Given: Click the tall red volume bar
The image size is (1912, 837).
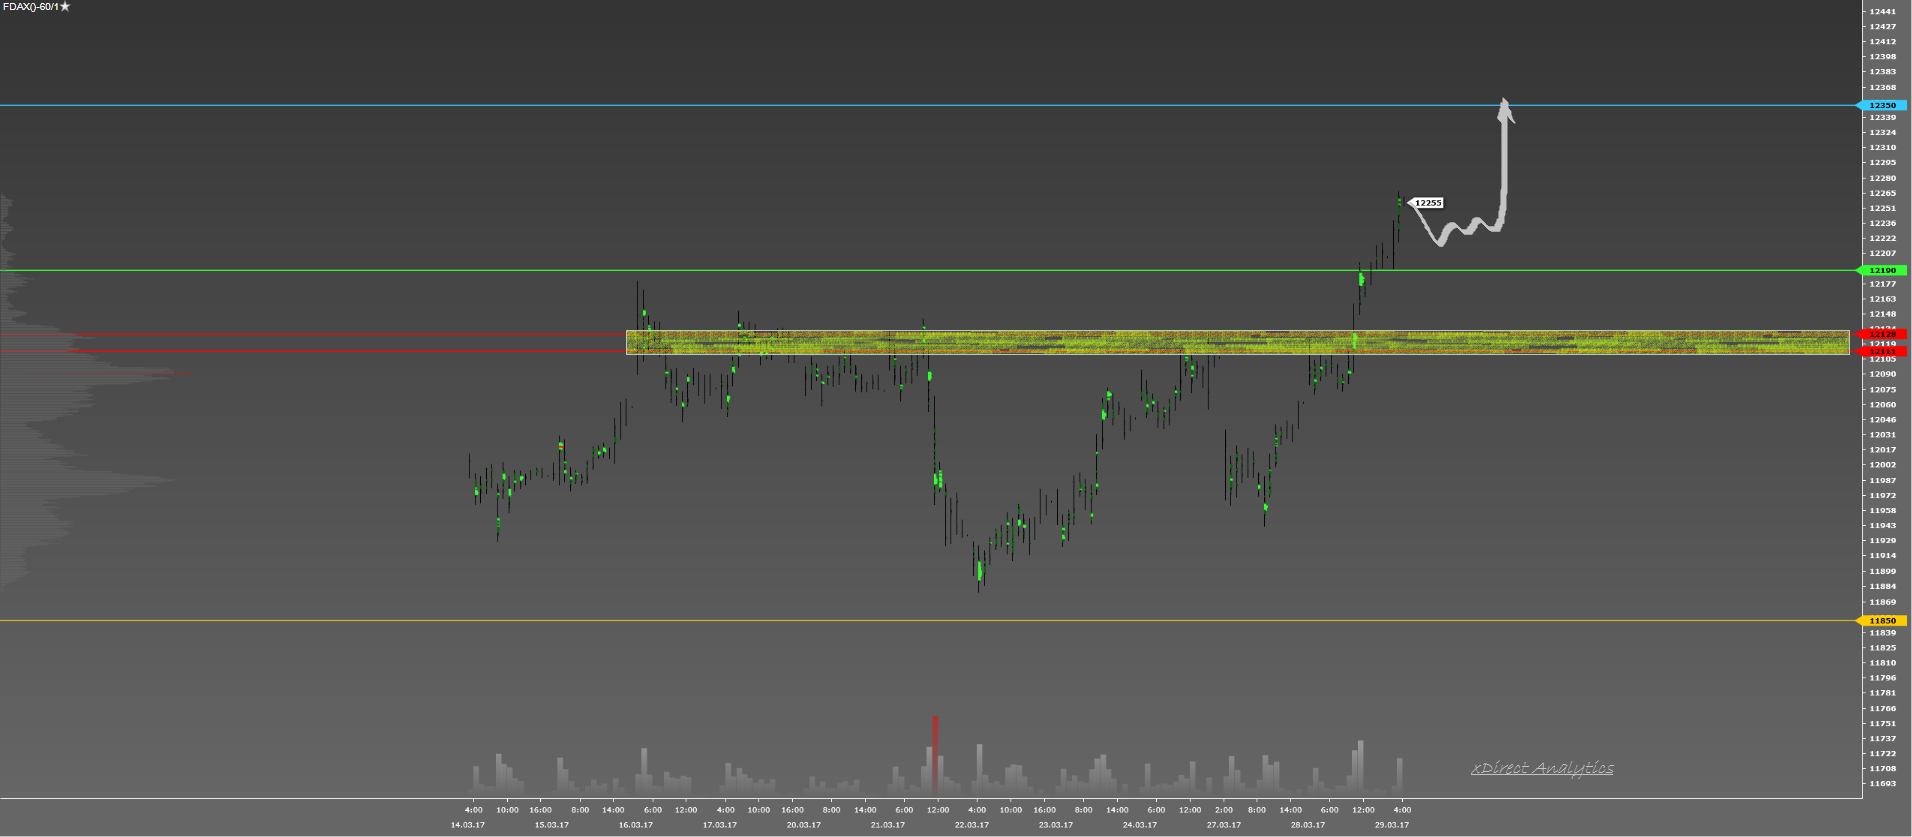Looking at the screenshot, I should (x=935, y=752).
